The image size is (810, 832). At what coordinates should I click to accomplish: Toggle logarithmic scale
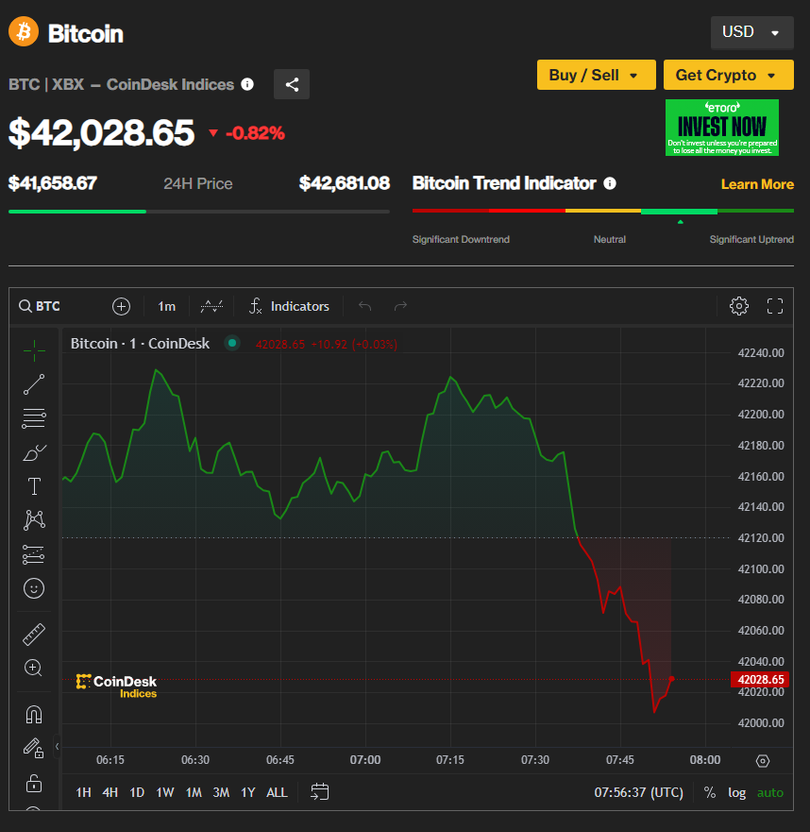737,792
